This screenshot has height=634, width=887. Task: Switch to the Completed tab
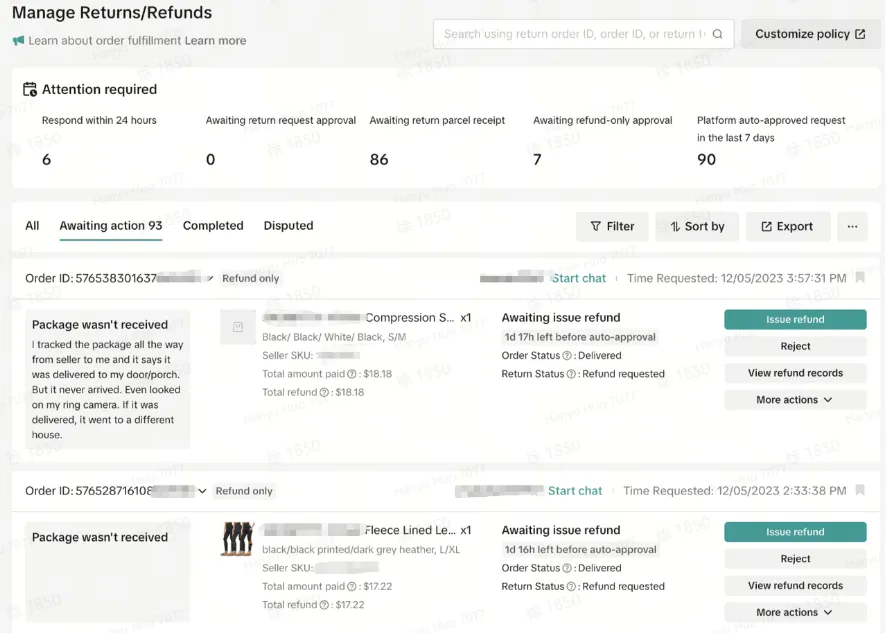pyautogui.click(x=213, y=226)
